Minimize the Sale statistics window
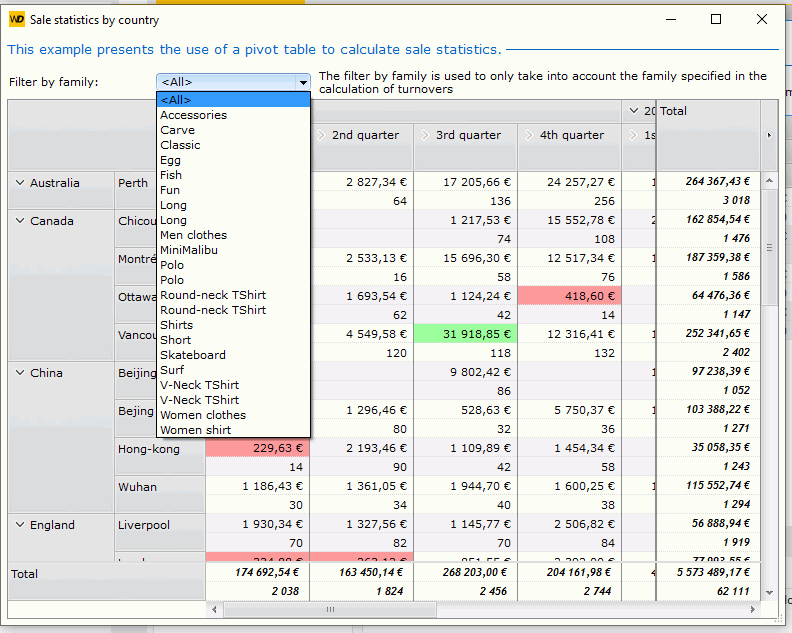Screen dimensions: 792x633 pyautogui.click(x=671, y=19)
